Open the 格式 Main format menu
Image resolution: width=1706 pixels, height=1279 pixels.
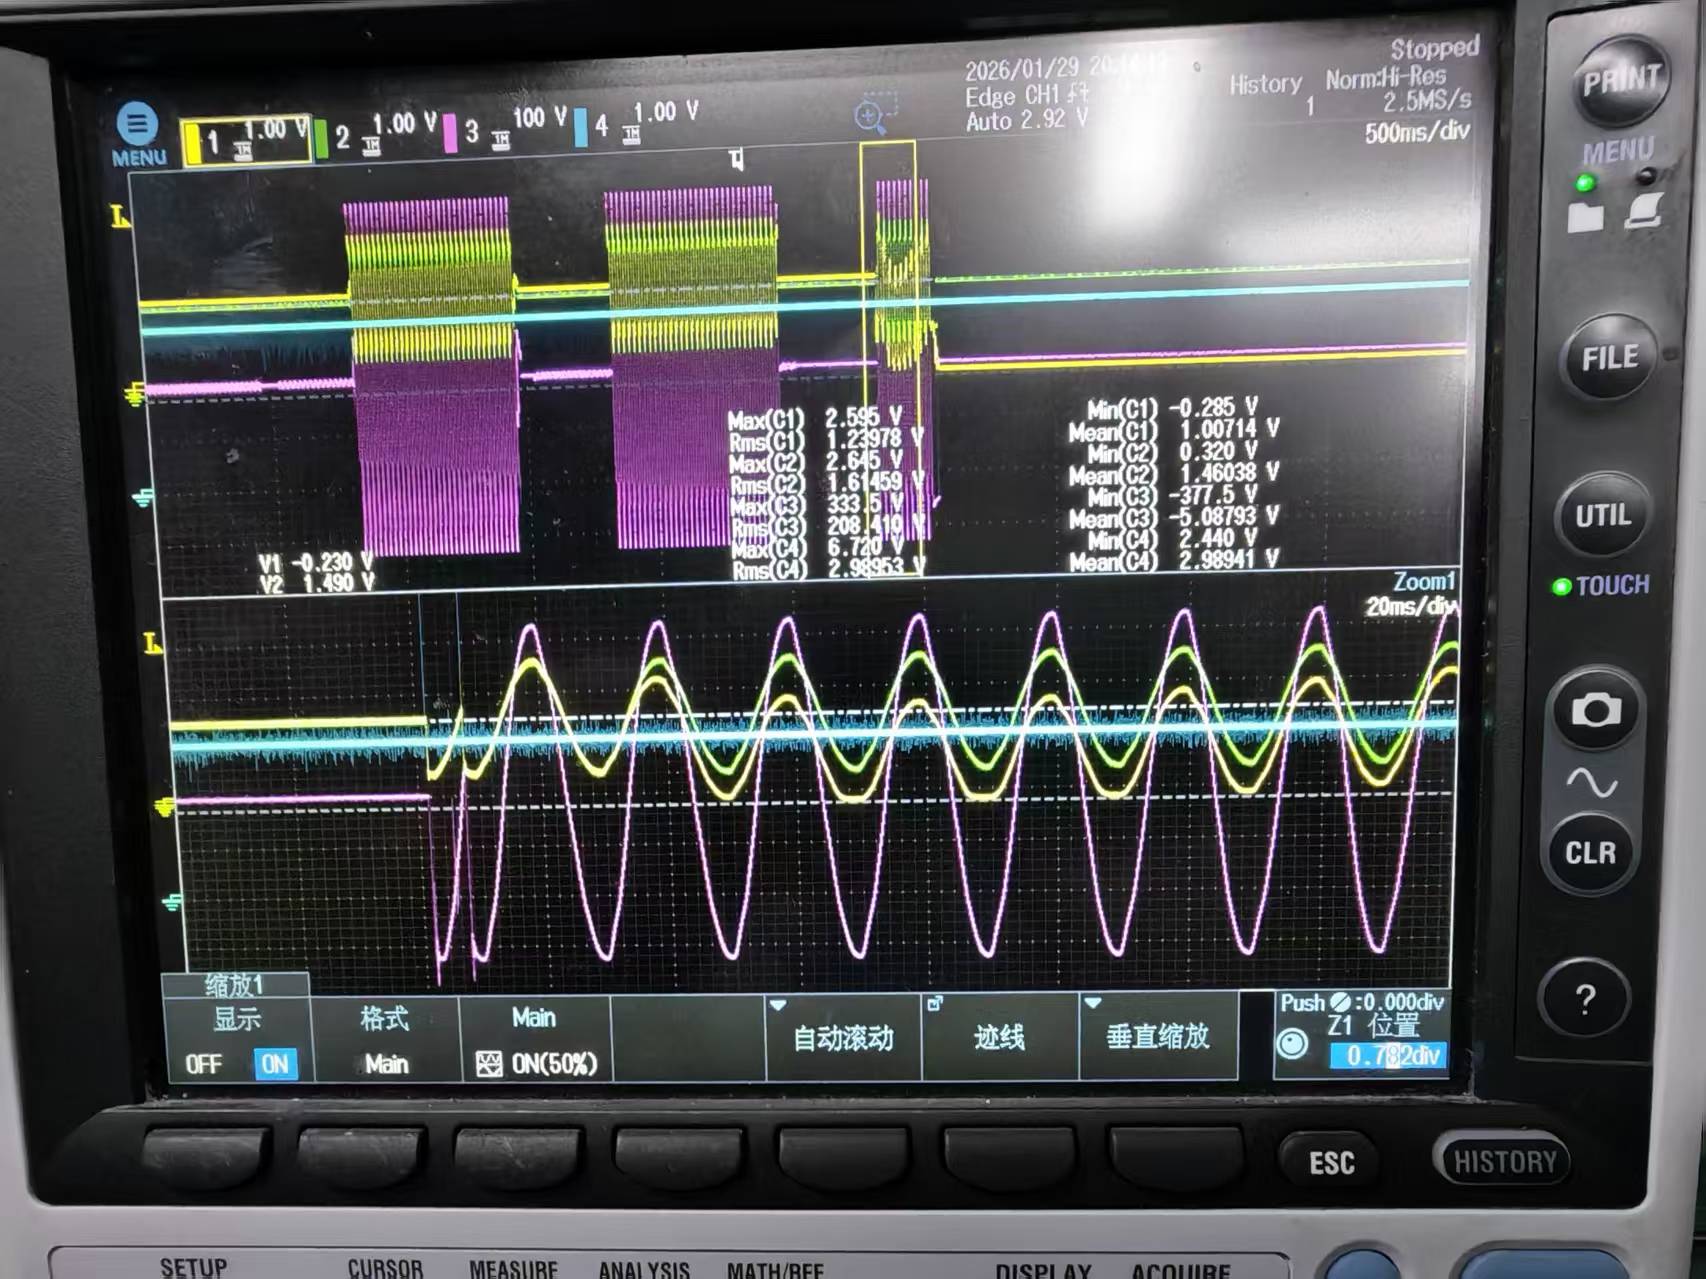pyautogui.click(x=385, y=1040)
